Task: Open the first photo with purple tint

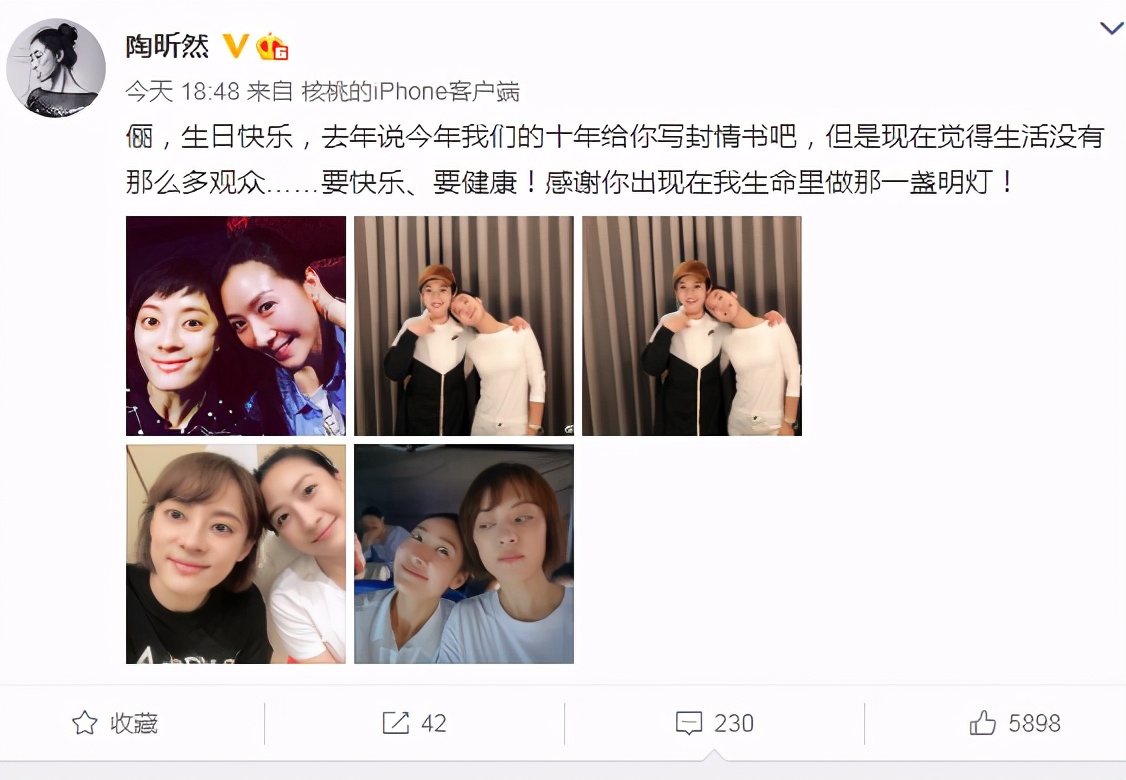Action: tap(236, 326)
